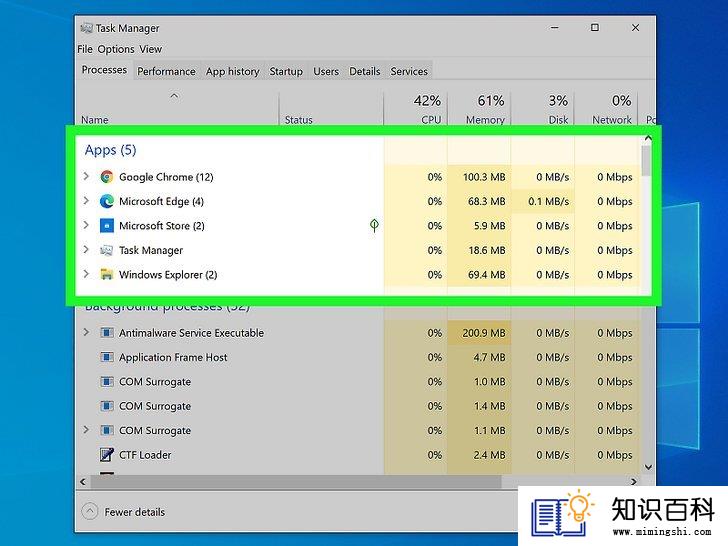Click the horizontal scrollbar right arrow
Viewport: 728px width, 546px height.
[634, 481]
